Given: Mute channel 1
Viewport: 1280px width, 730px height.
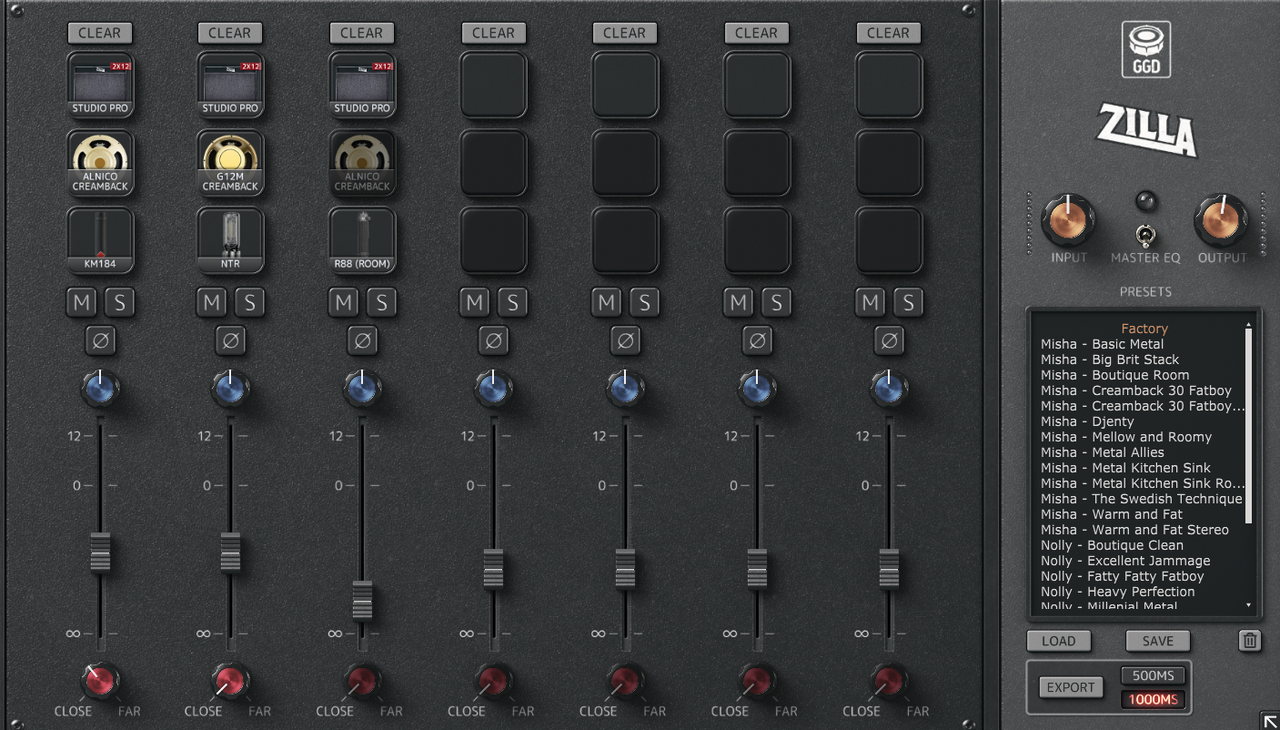Looking at the screenshot, I should pyautogui.click(x=81, y=302).
